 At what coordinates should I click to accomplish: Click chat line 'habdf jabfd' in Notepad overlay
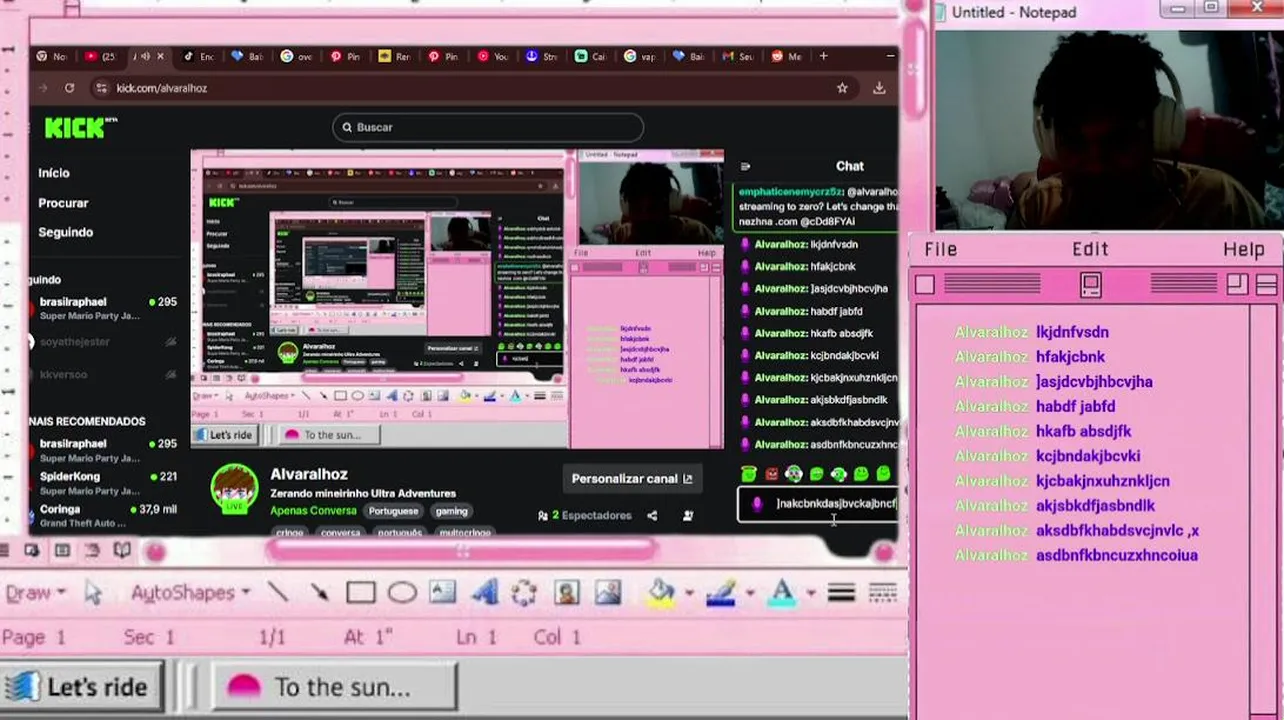click(x=1075, y=407)
